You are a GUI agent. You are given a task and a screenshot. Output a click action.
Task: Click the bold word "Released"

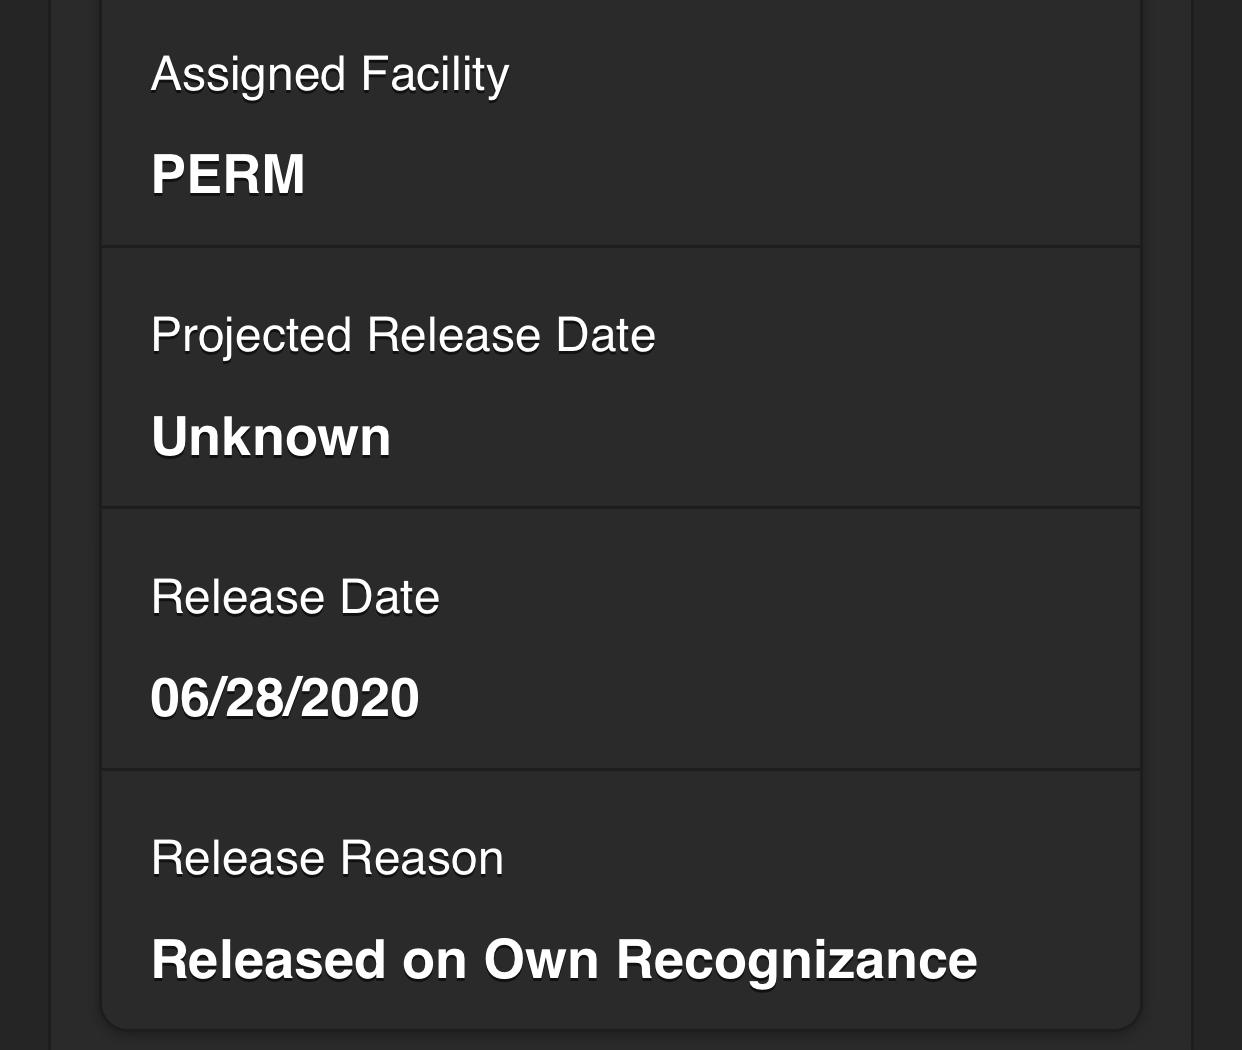pyautogui.click(x=268, y=960)
